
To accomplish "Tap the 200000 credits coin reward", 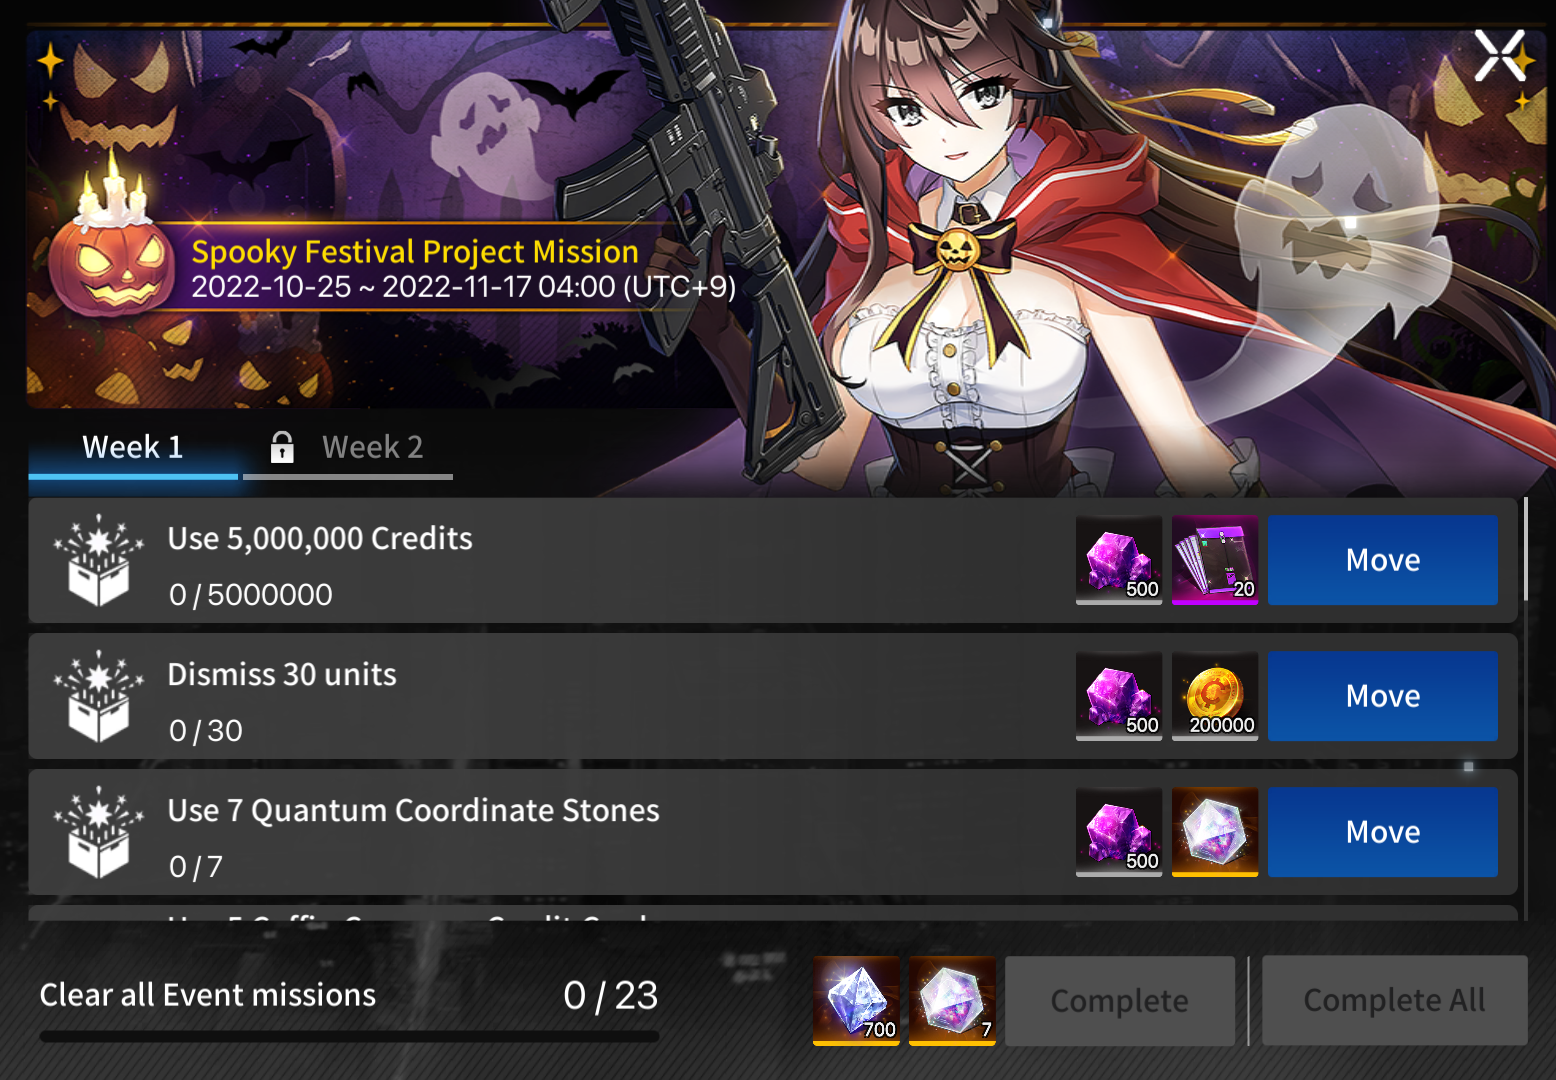I will (1215, 696).
